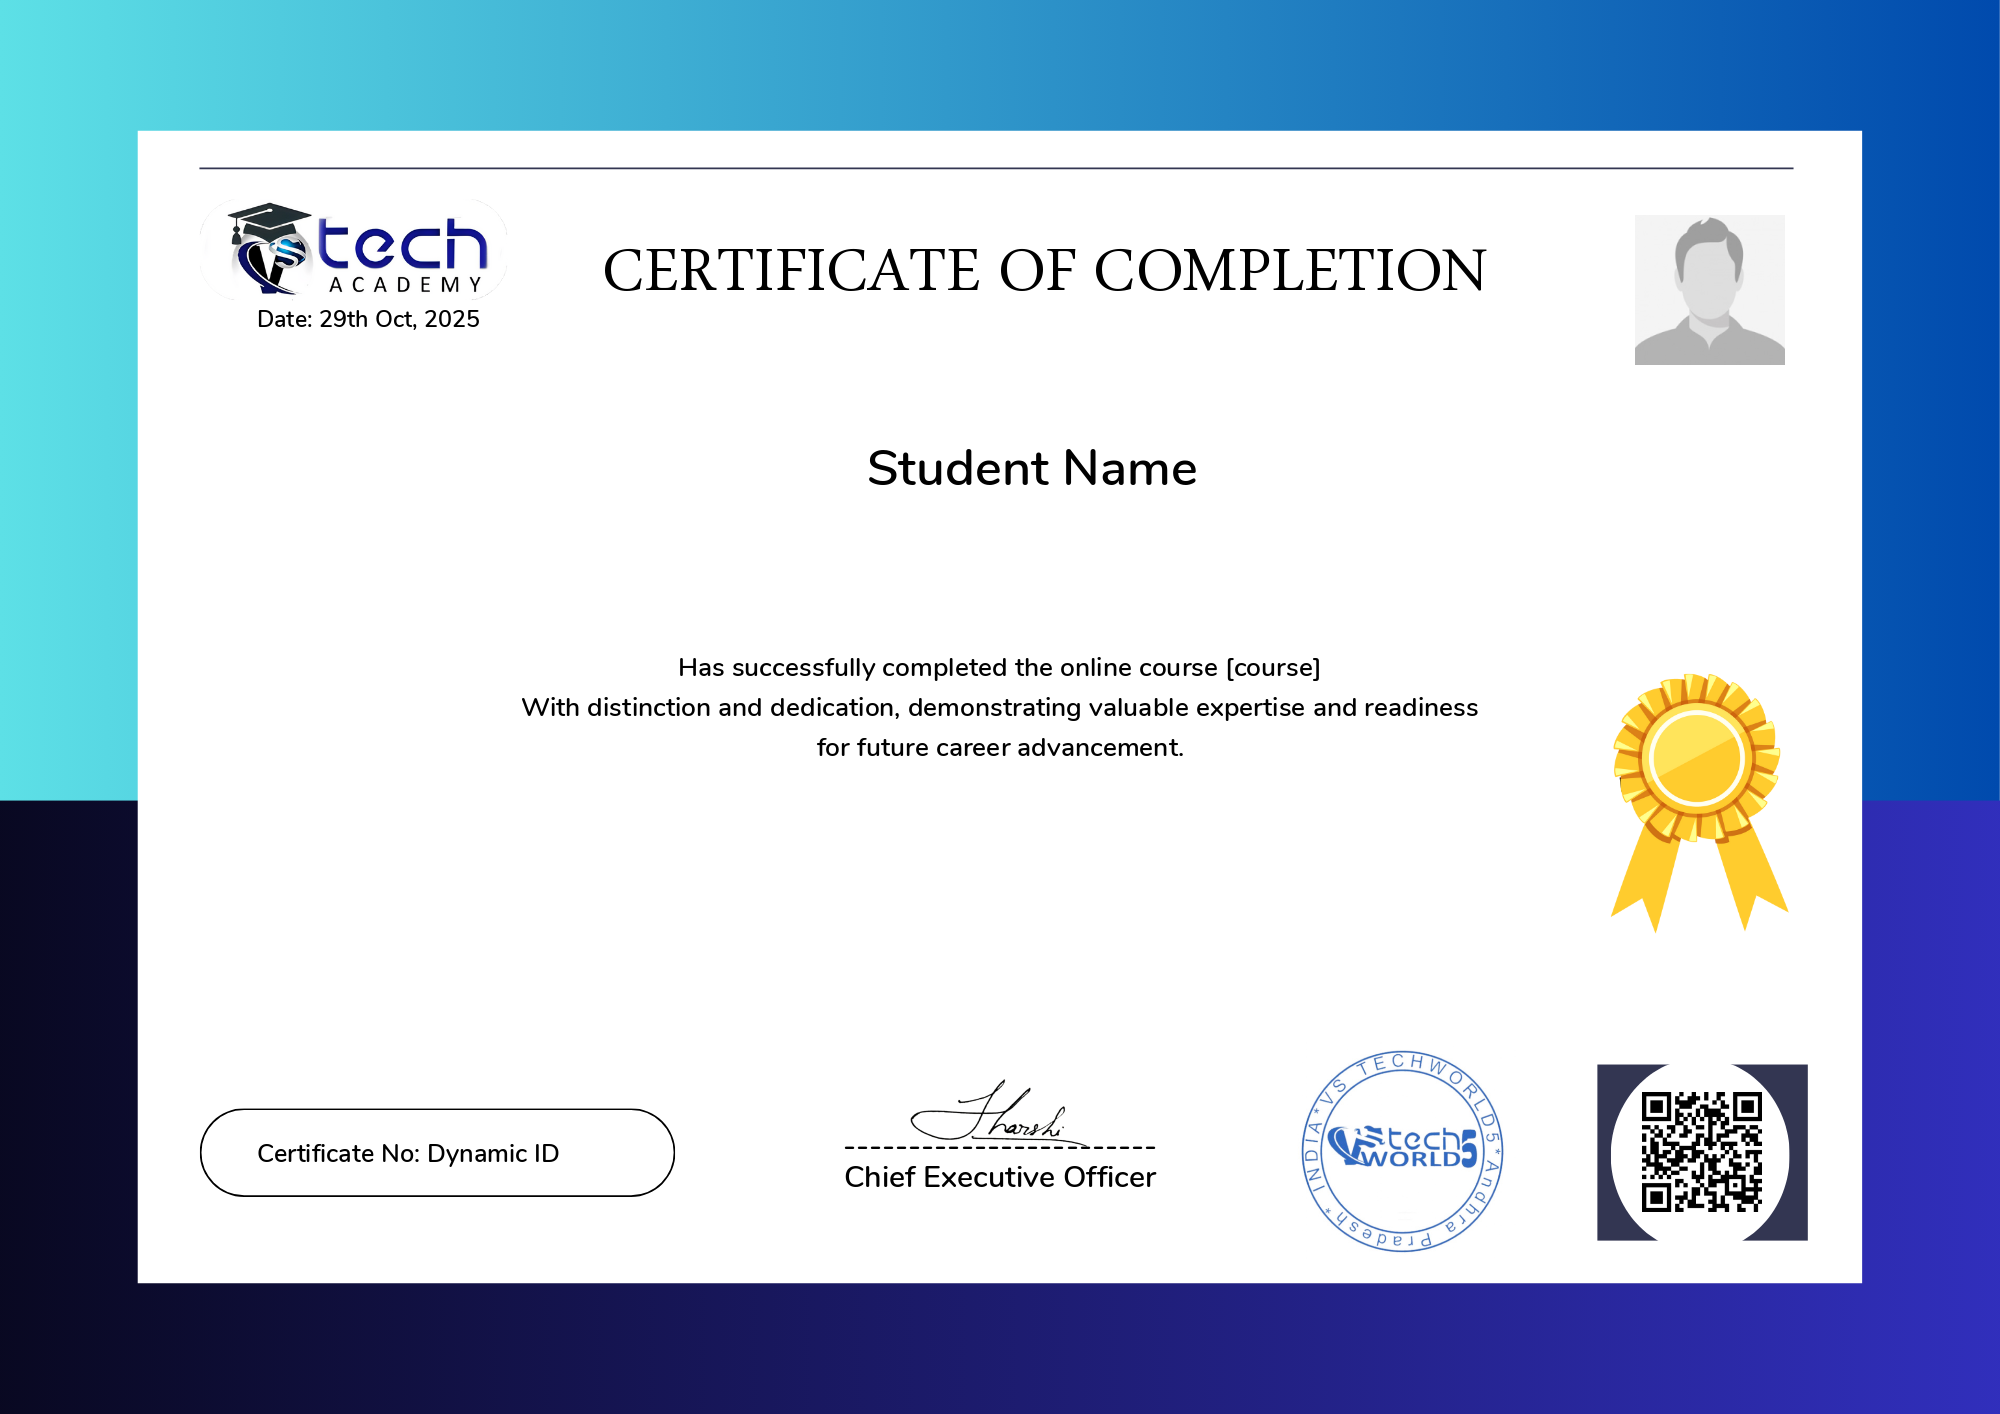2000x1414 pixels.
Task: Click the [course] placeholder text
Action: [x=1273, y=667]
